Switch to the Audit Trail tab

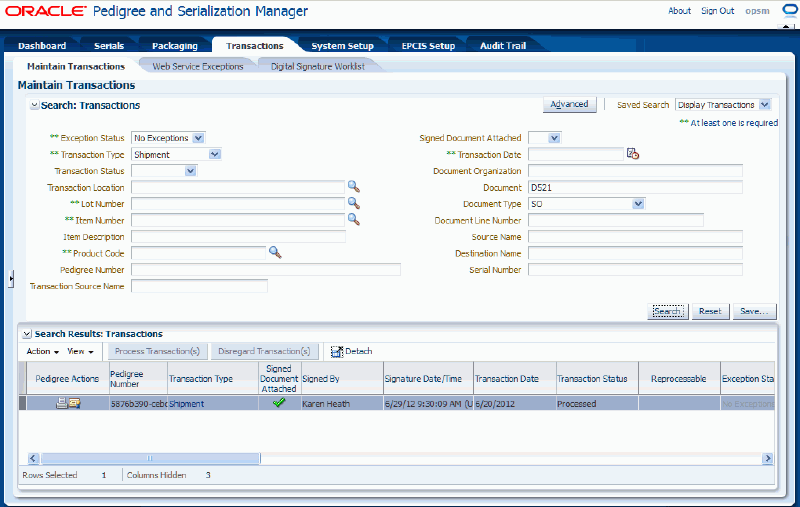pos(503,45)
